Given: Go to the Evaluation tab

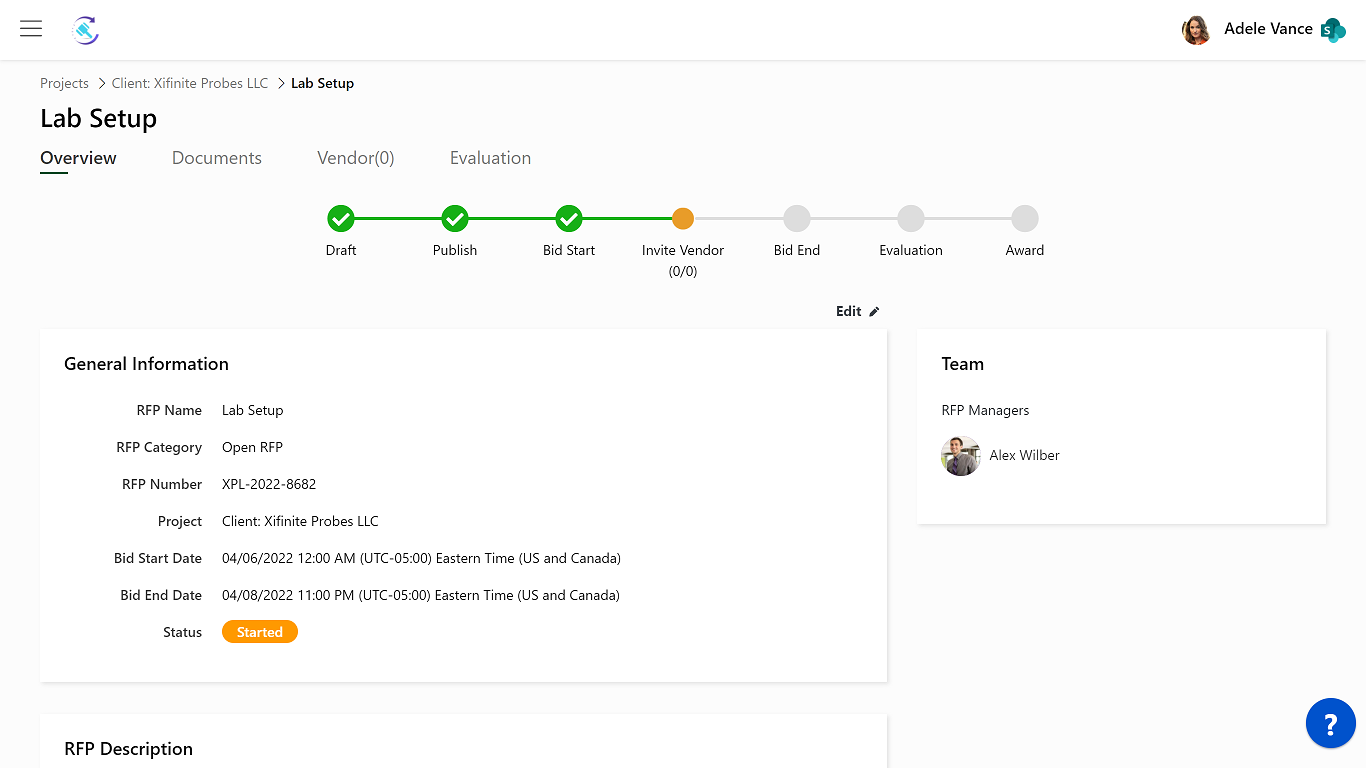Looking at the screenshot, I should click(x=490, y=158).
